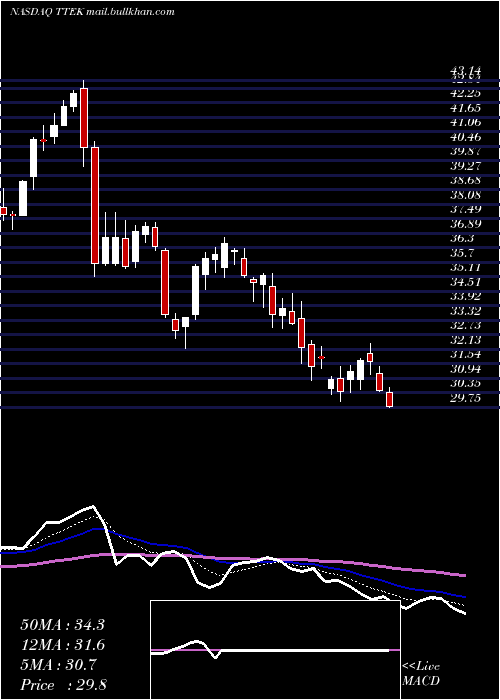Click the 31.54 price axis label
500x700 pixels.
(464, 354)
